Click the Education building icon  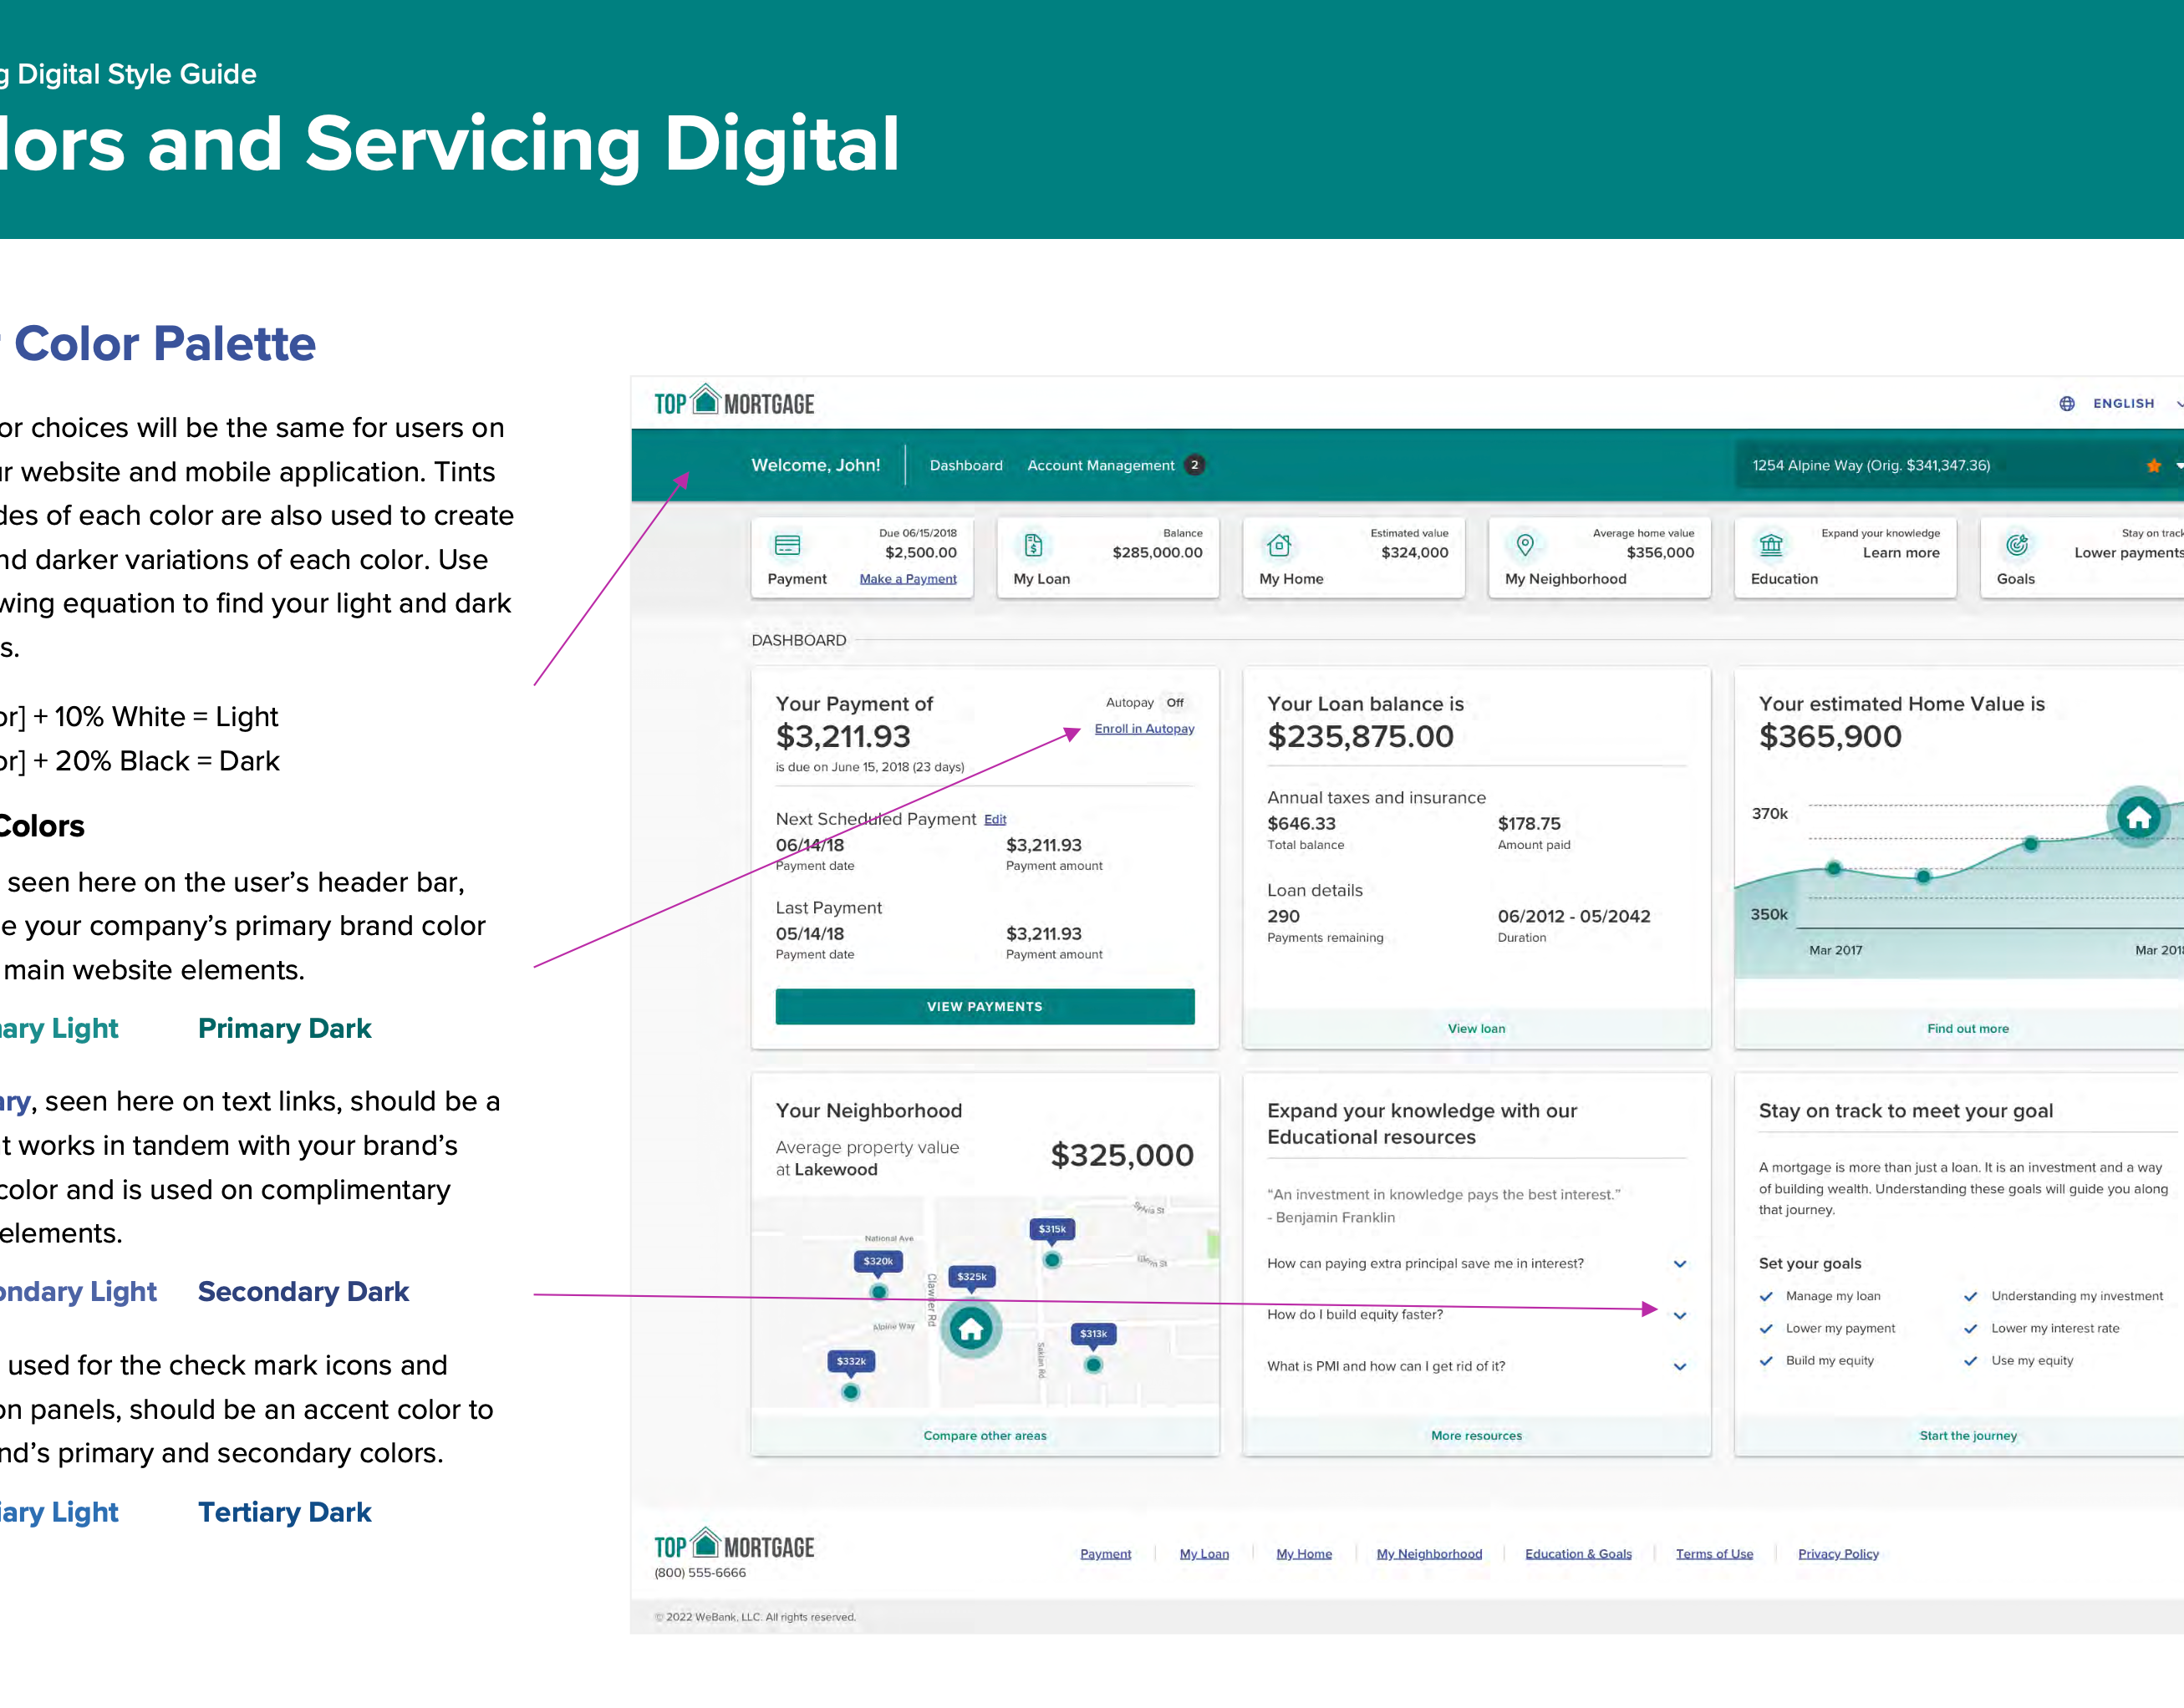[1771, 545]
